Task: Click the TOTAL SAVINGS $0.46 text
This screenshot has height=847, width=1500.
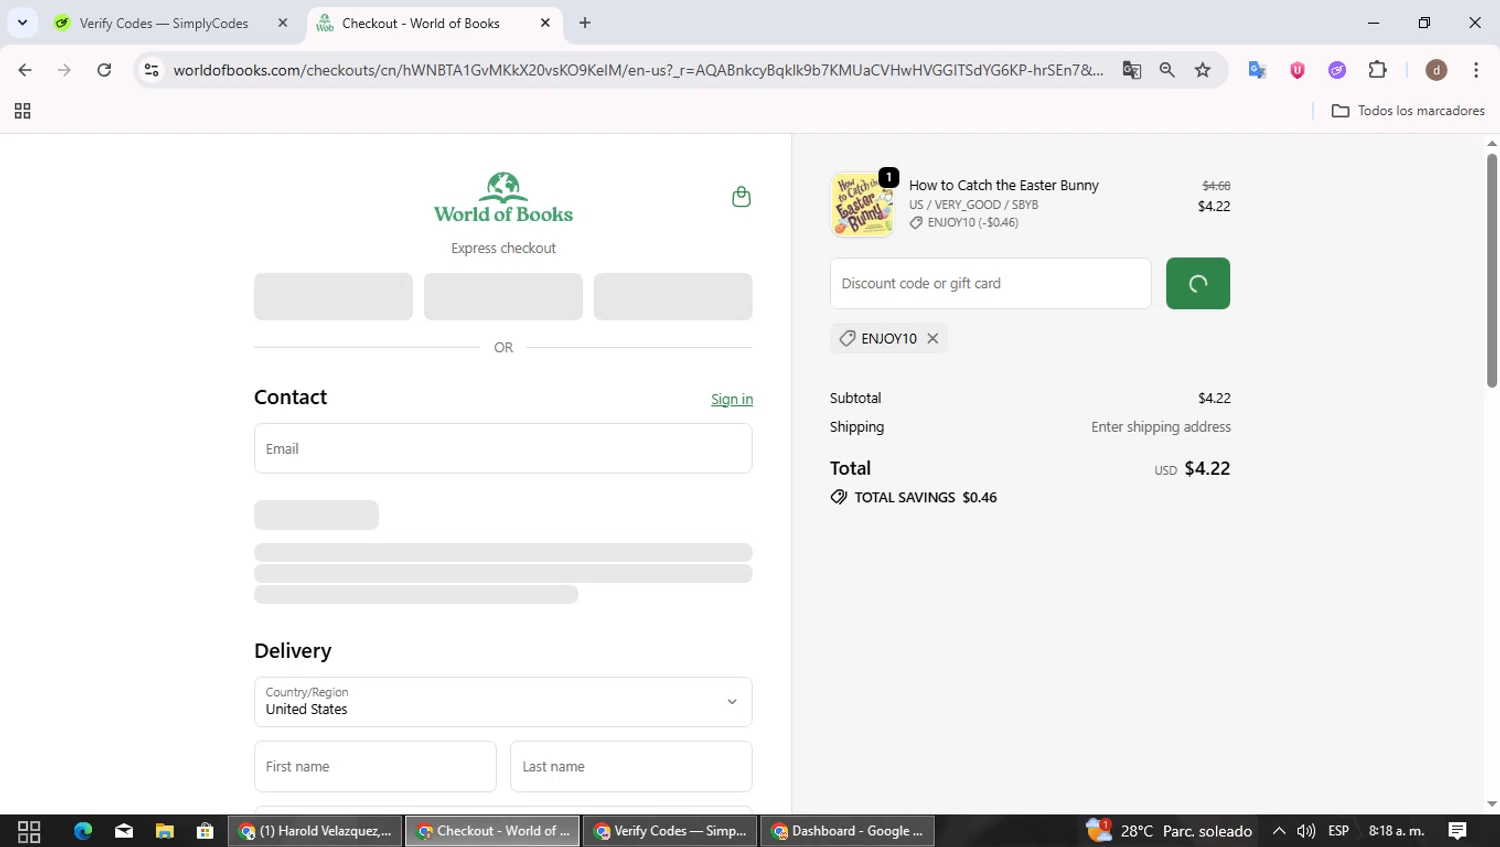Action: click(x=925, y=497)
